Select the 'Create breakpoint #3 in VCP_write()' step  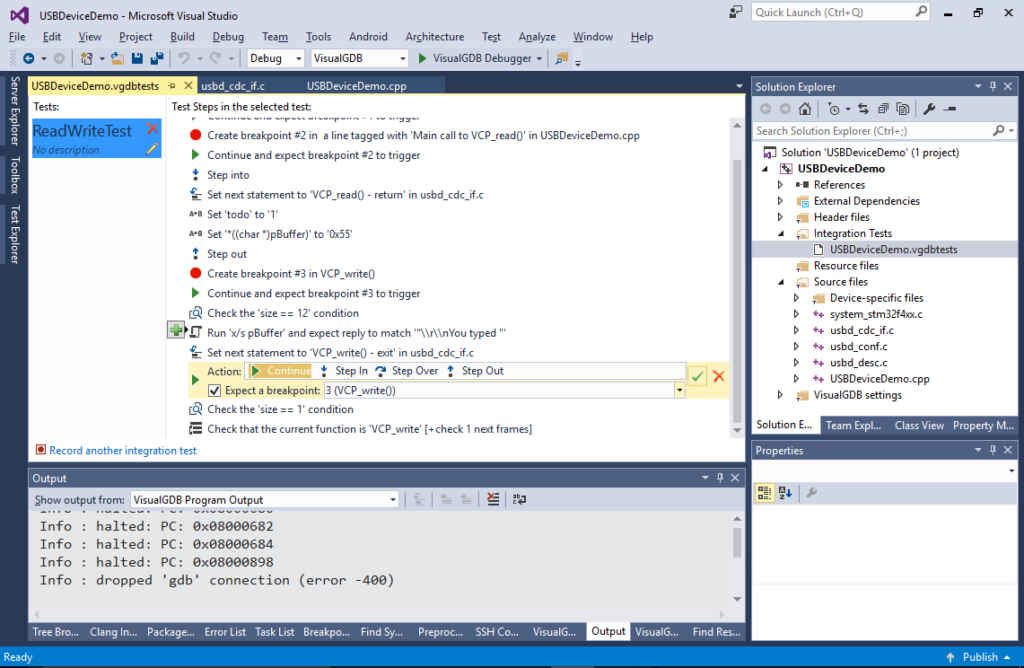(x=291, y=274)
